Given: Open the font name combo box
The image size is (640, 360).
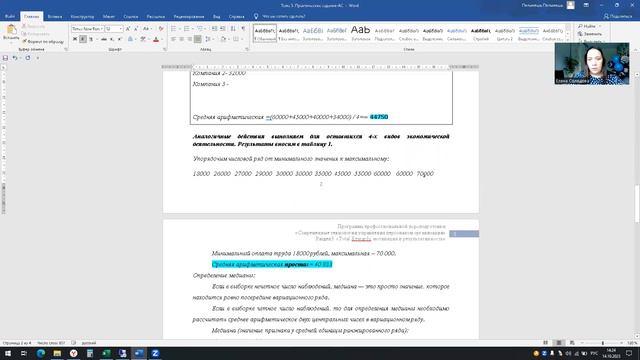Looking at the screenshot, I should click(x=87, y=29).
